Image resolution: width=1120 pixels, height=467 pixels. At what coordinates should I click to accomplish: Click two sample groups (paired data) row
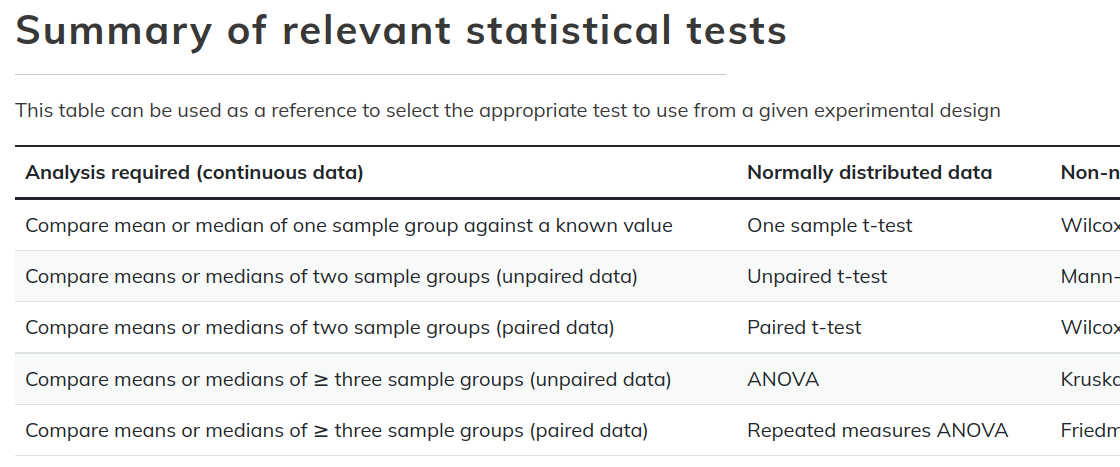click(x=319, y=327)
